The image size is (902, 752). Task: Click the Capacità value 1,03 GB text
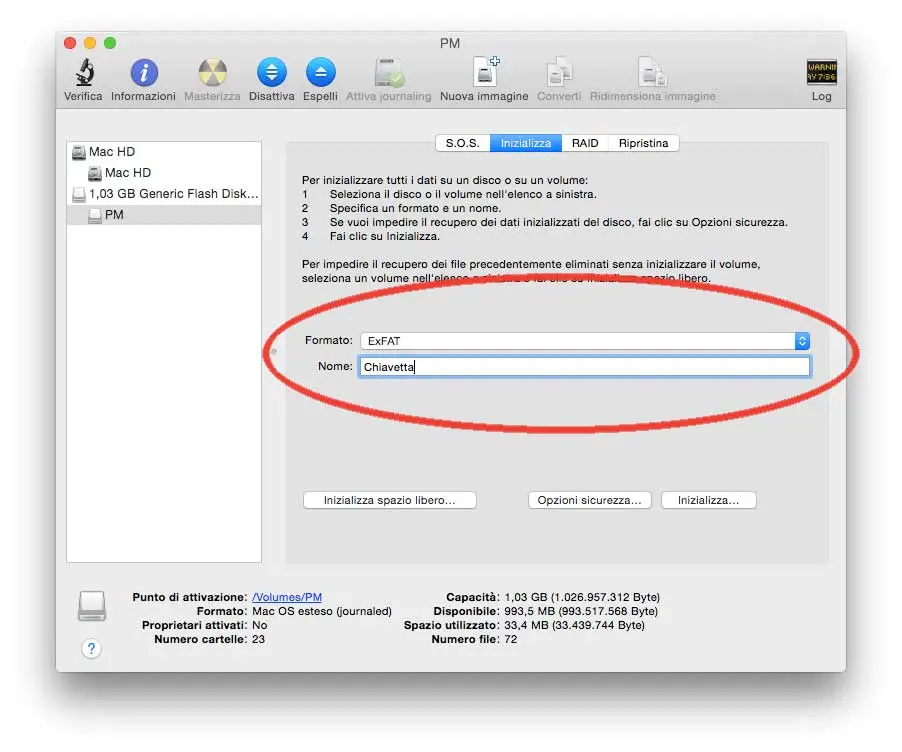582,597
